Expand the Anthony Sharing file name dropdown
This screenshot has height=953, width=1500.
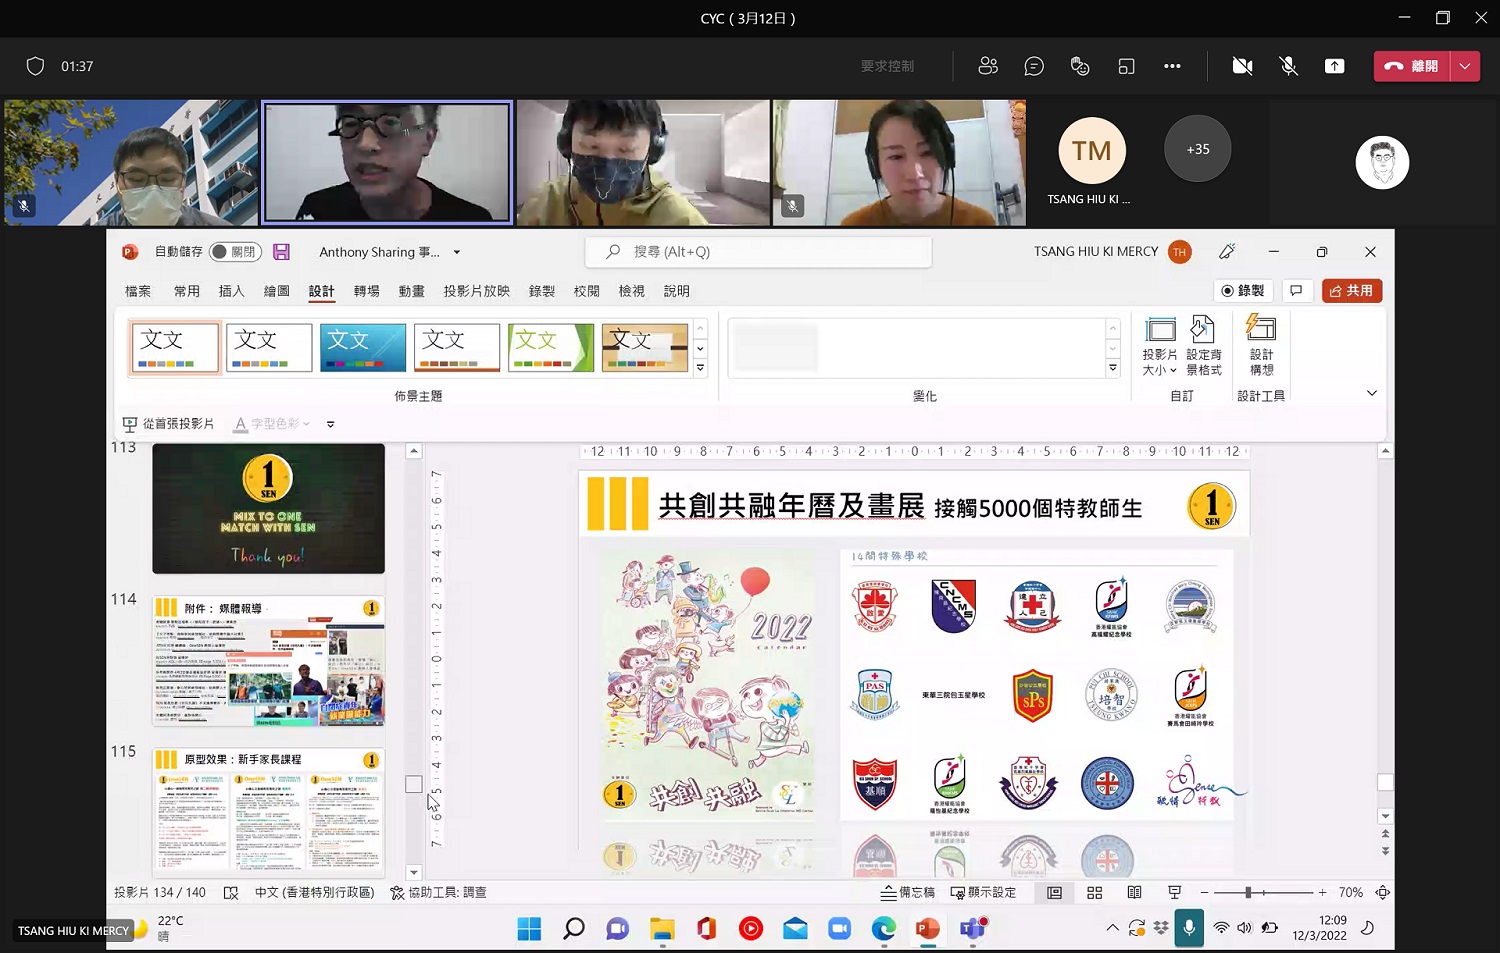457,252
